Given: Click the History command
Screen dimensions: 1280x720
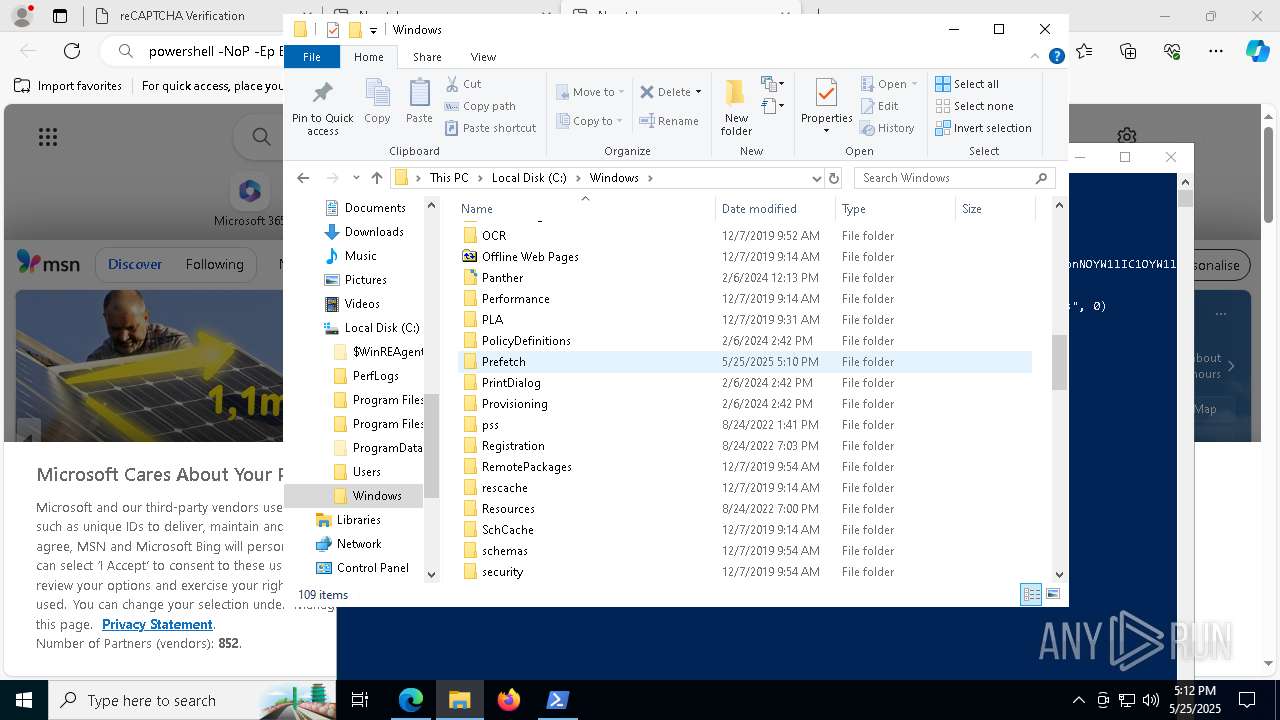Looking at the screenshot, I should [887, 128].
